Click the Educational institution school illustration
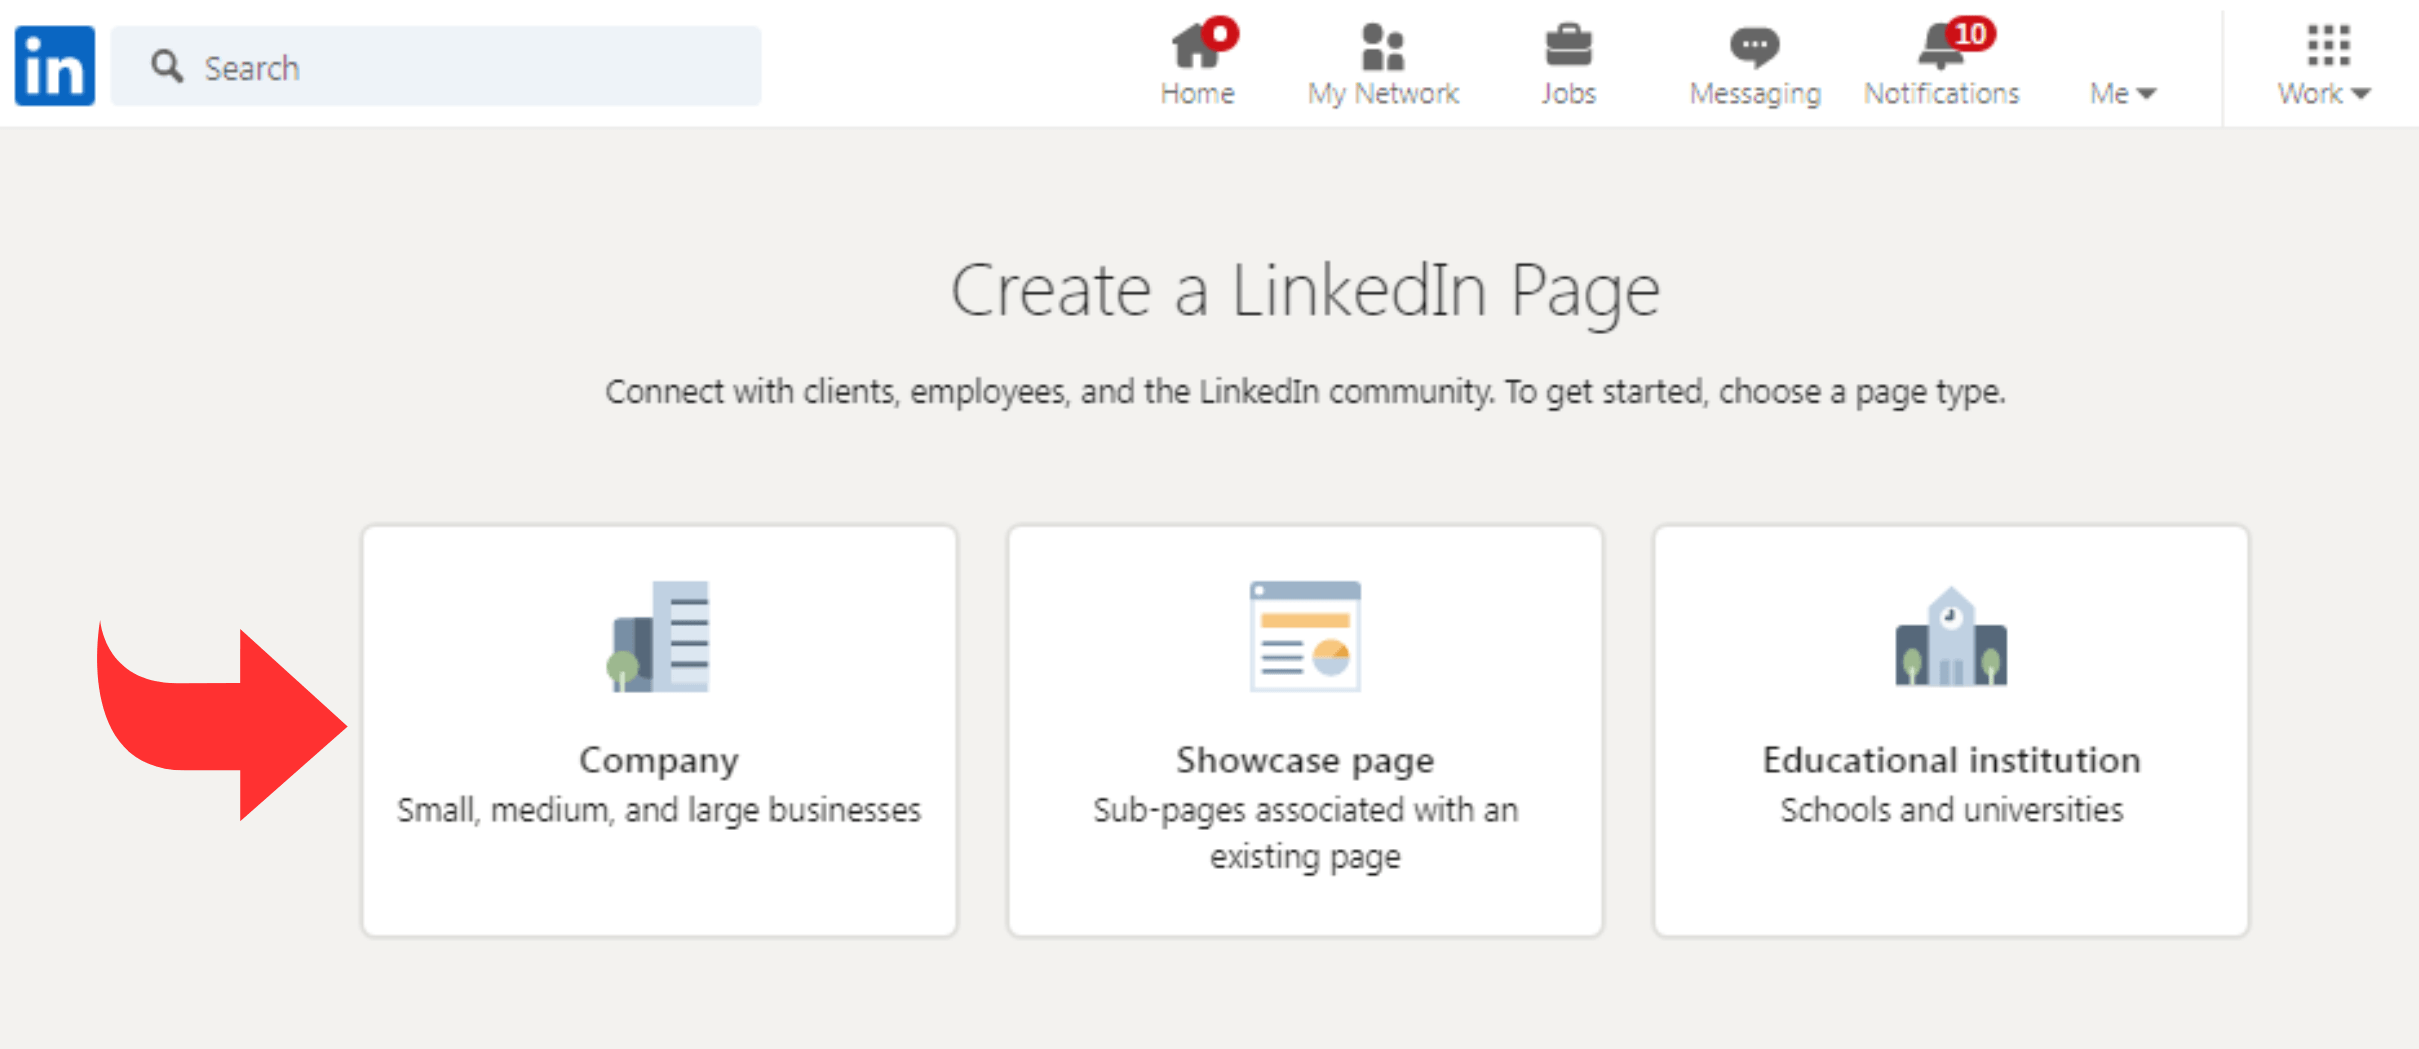This screenshot has height=1049, width=2419. [1950, 638]
